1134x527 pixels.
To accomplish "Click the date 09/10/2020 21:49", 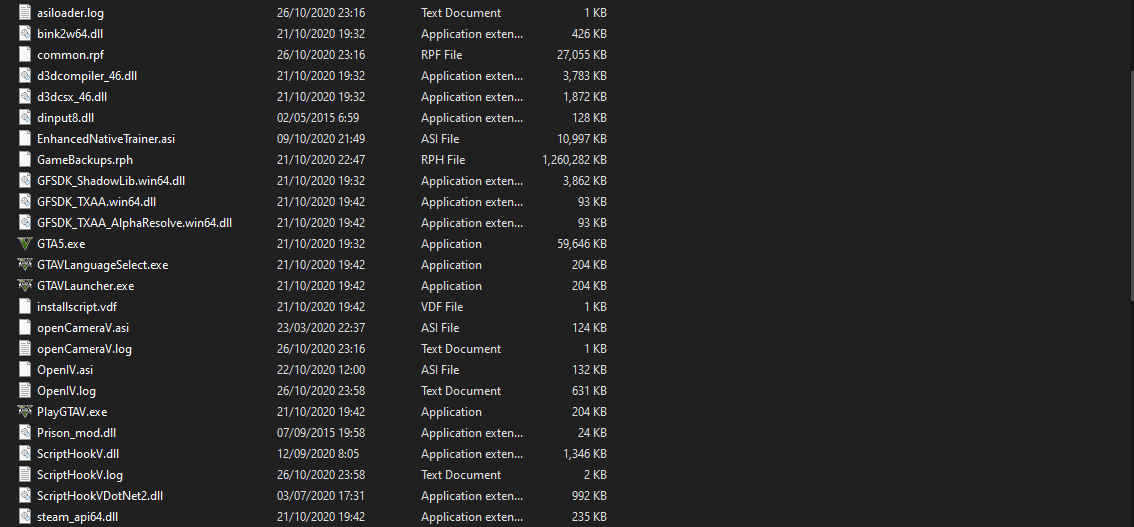I will coord(321,138).
